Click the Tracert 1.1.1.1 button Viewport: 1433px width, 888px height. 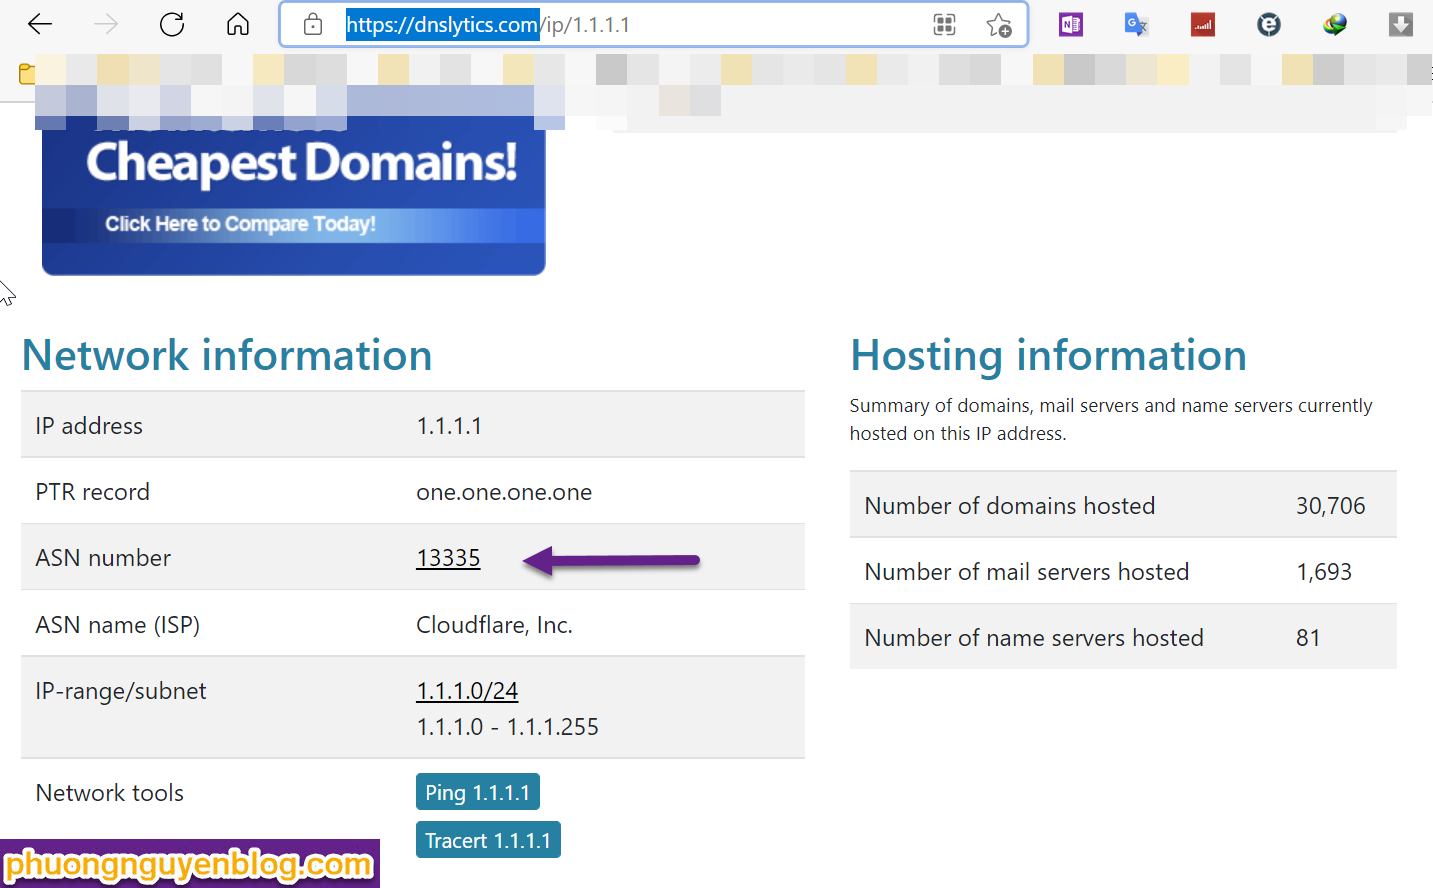[488, 840]
